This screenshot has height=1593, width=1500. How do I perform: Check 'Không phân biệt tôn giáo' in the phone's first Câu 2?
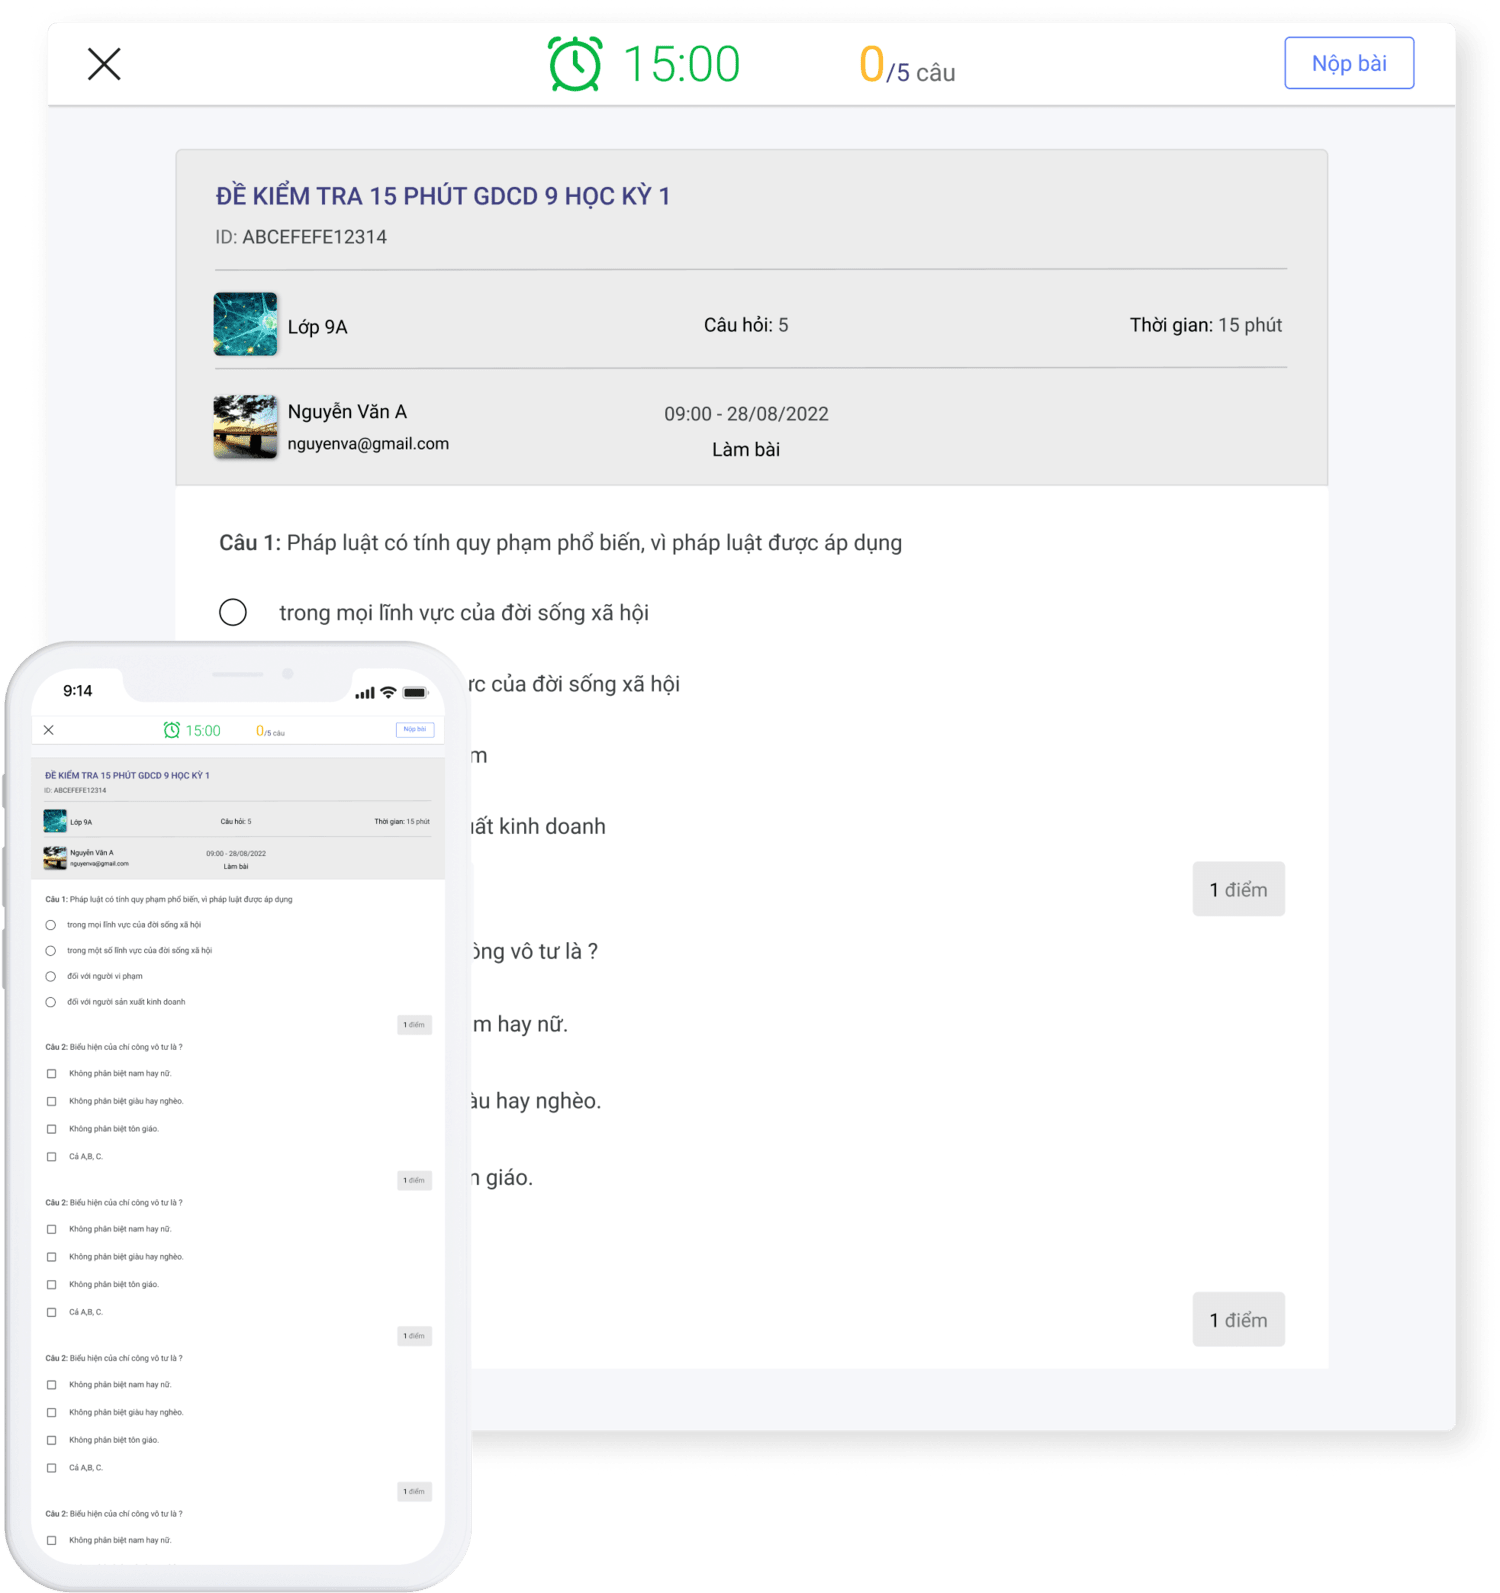(x=52, y=1129)
